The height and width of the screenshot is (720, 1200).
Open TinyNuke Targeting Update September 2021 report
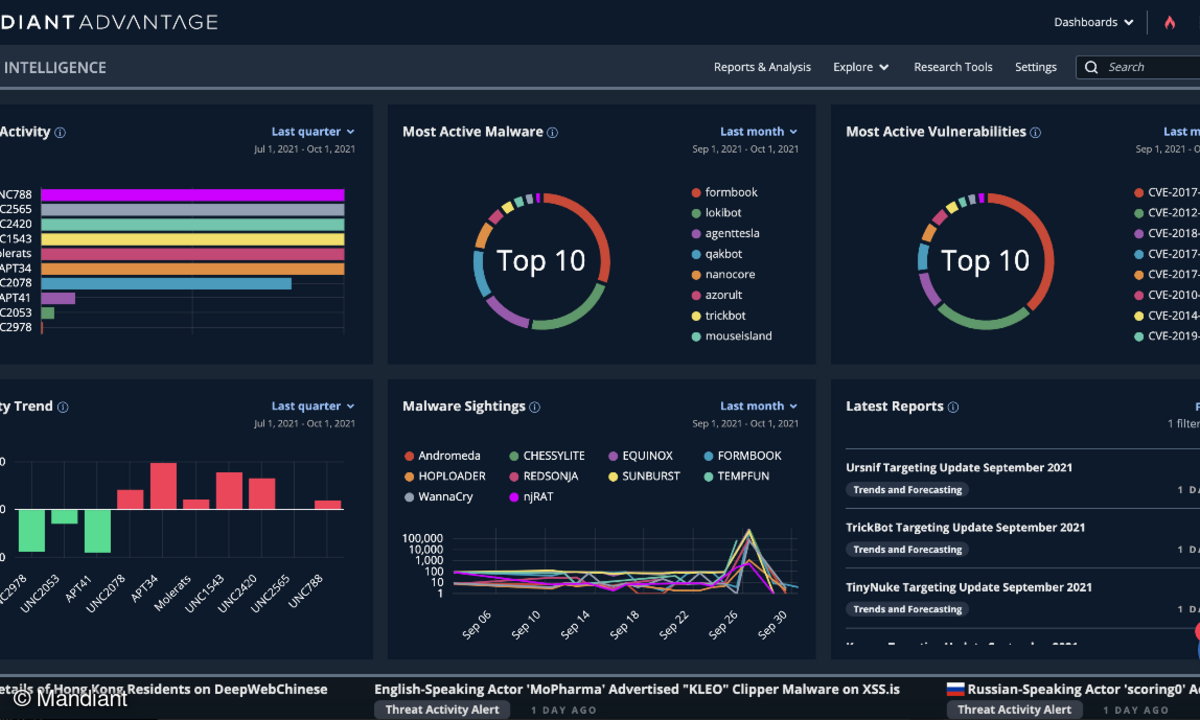click(969, 588)
